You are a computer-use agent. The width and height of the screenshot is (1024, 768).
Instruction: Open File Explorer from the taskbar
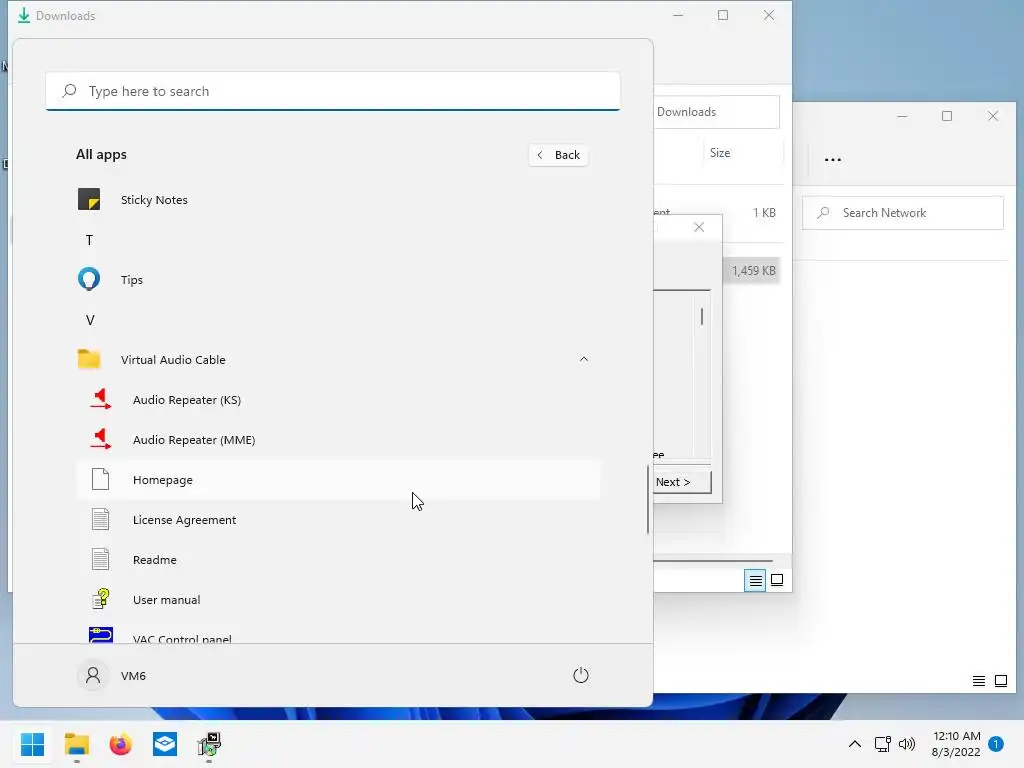coord(77,744)
